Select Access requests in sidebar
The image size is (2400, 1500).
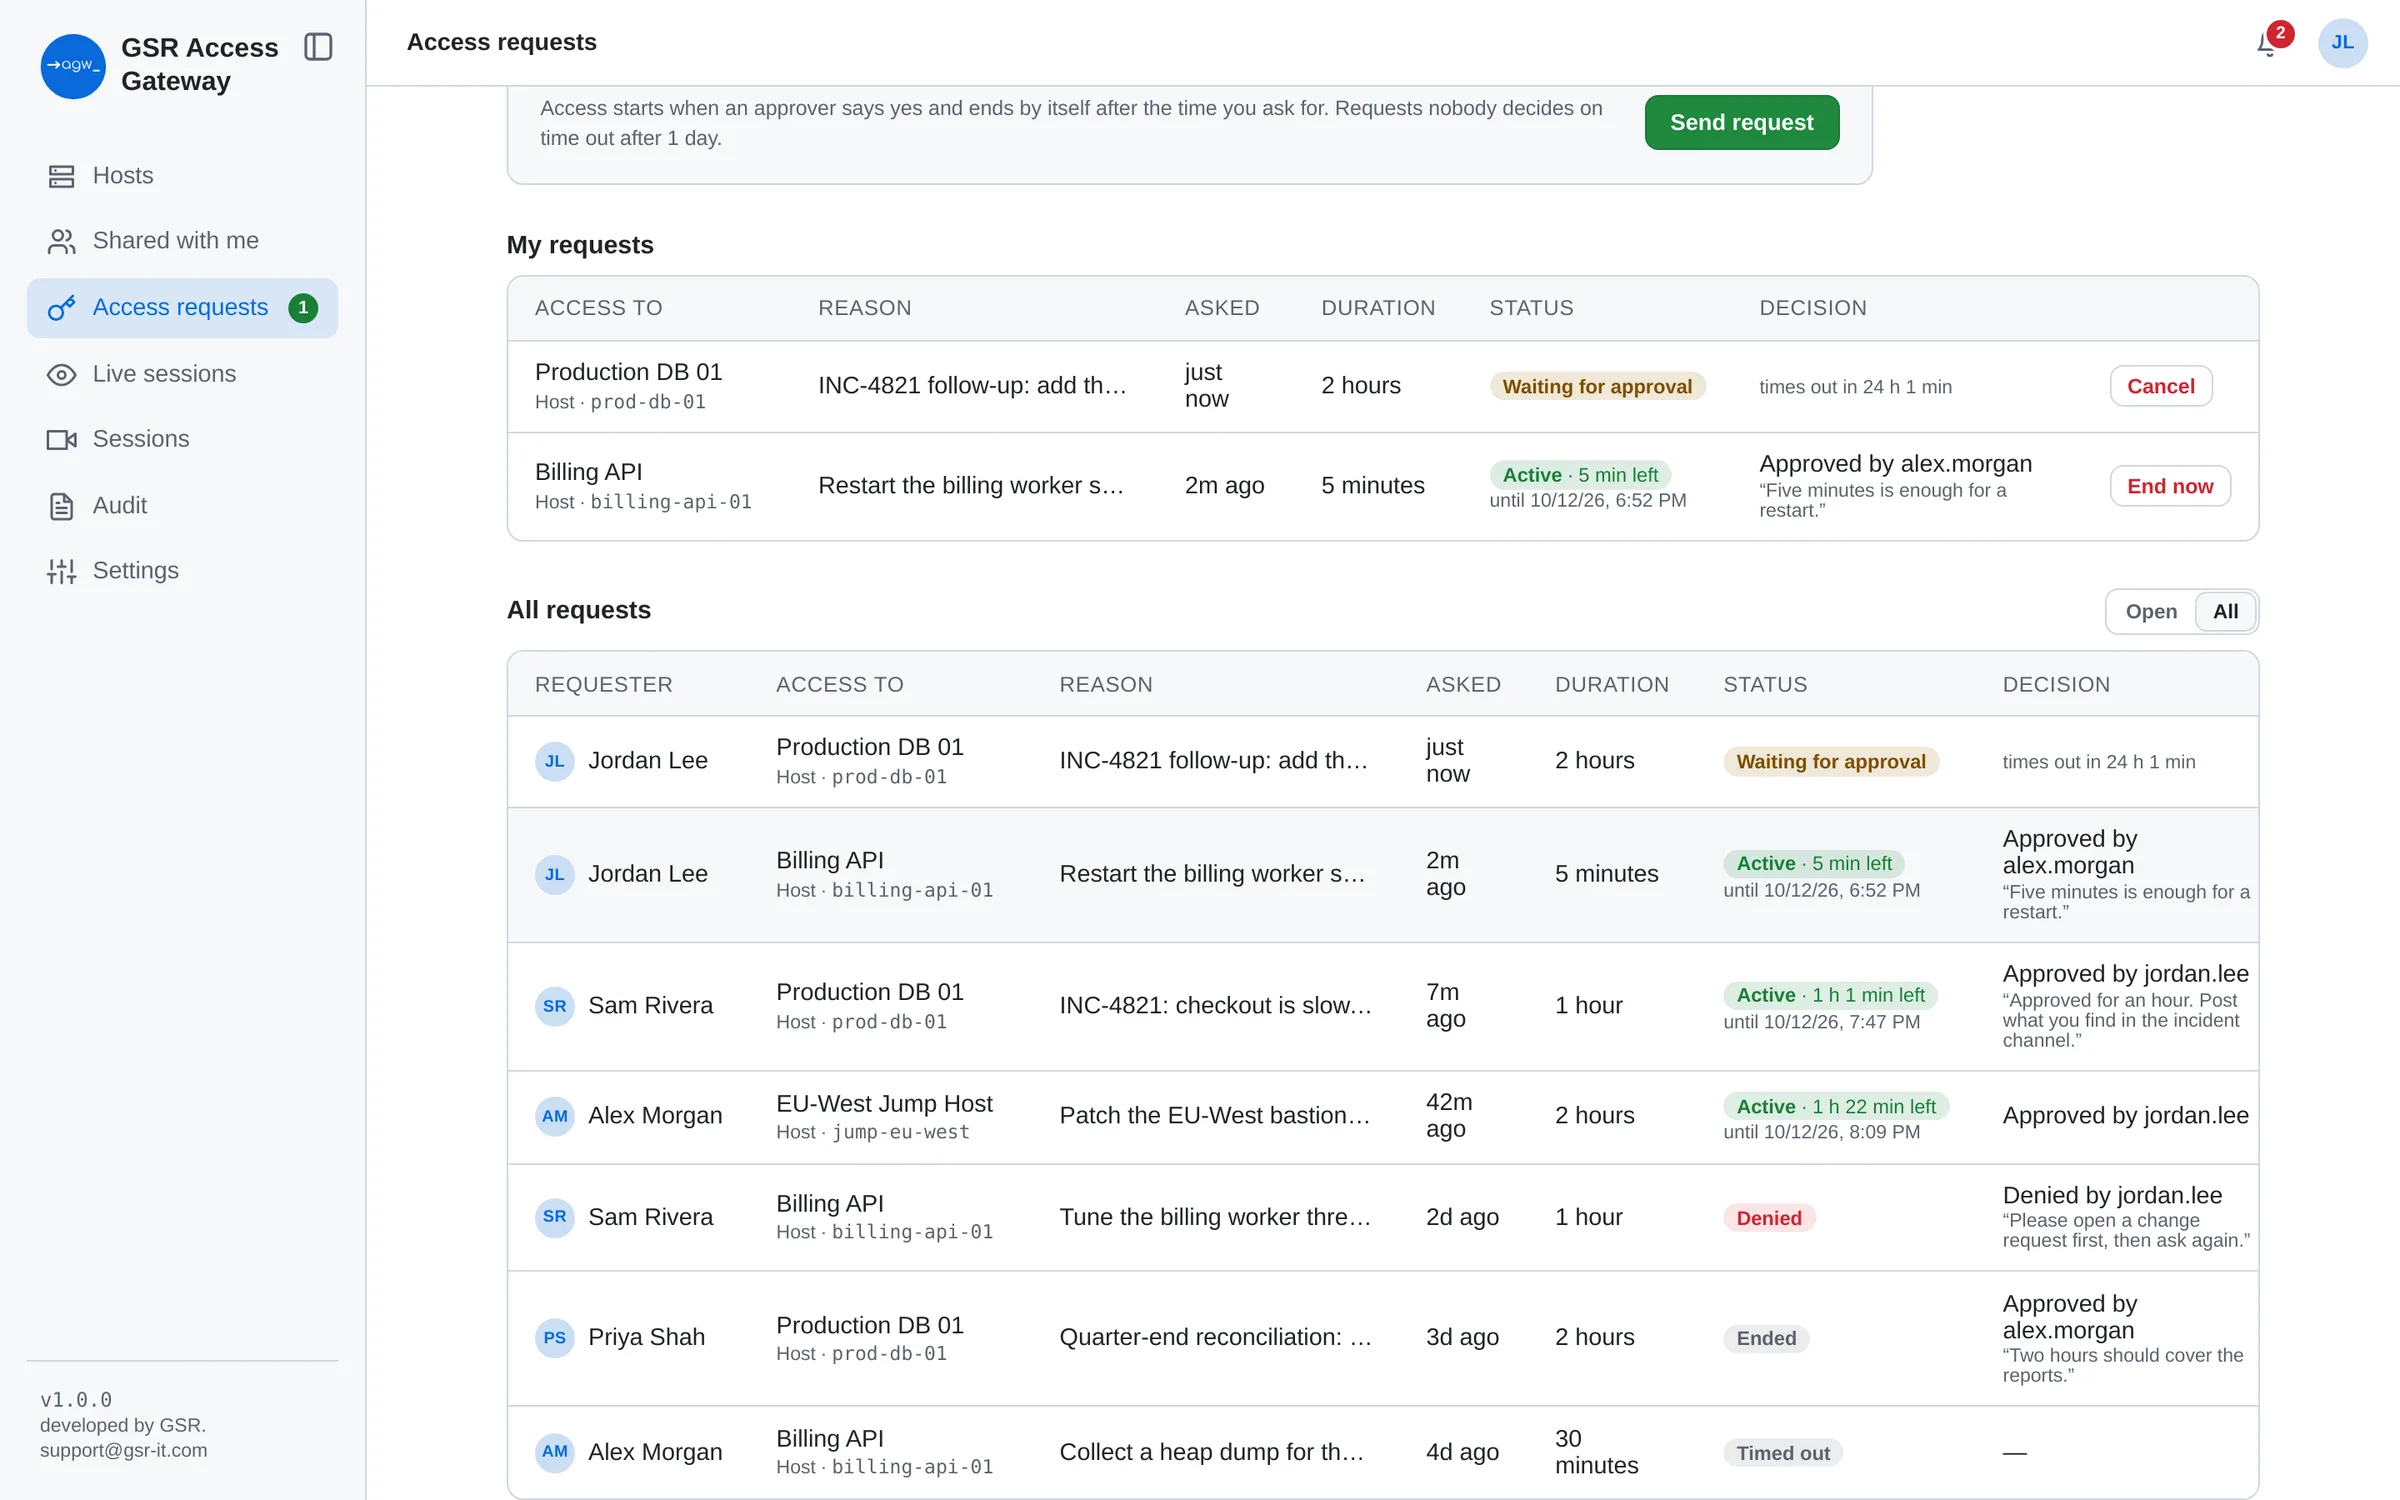pyautogui.click(x=182, y=308)
